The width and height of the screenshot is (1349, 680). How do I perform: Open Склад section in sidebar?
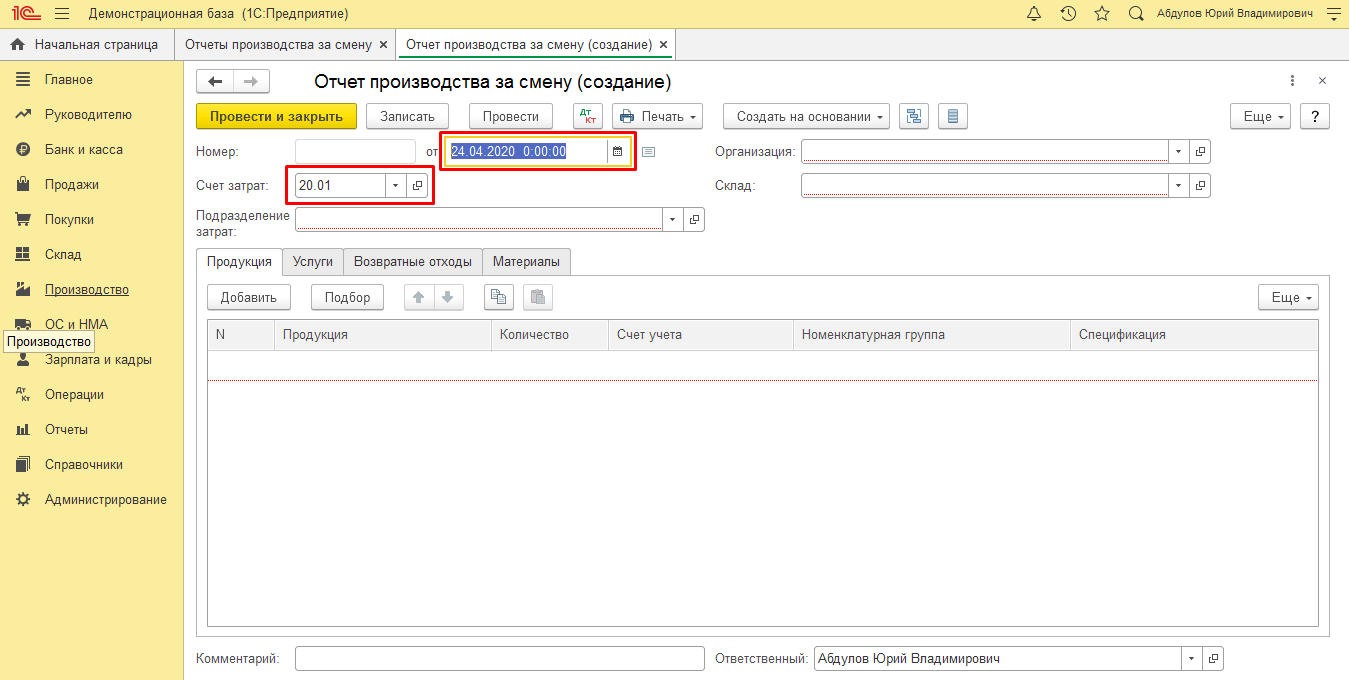tap(63, 255)
